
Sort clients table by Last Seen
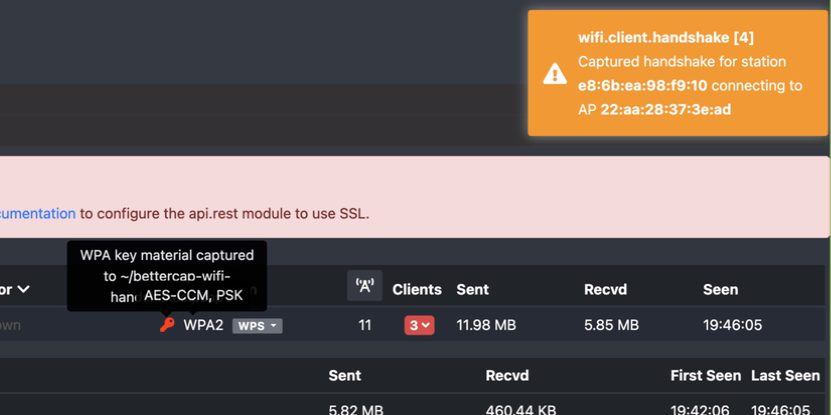pyautogui.click(x=785, y=375)
